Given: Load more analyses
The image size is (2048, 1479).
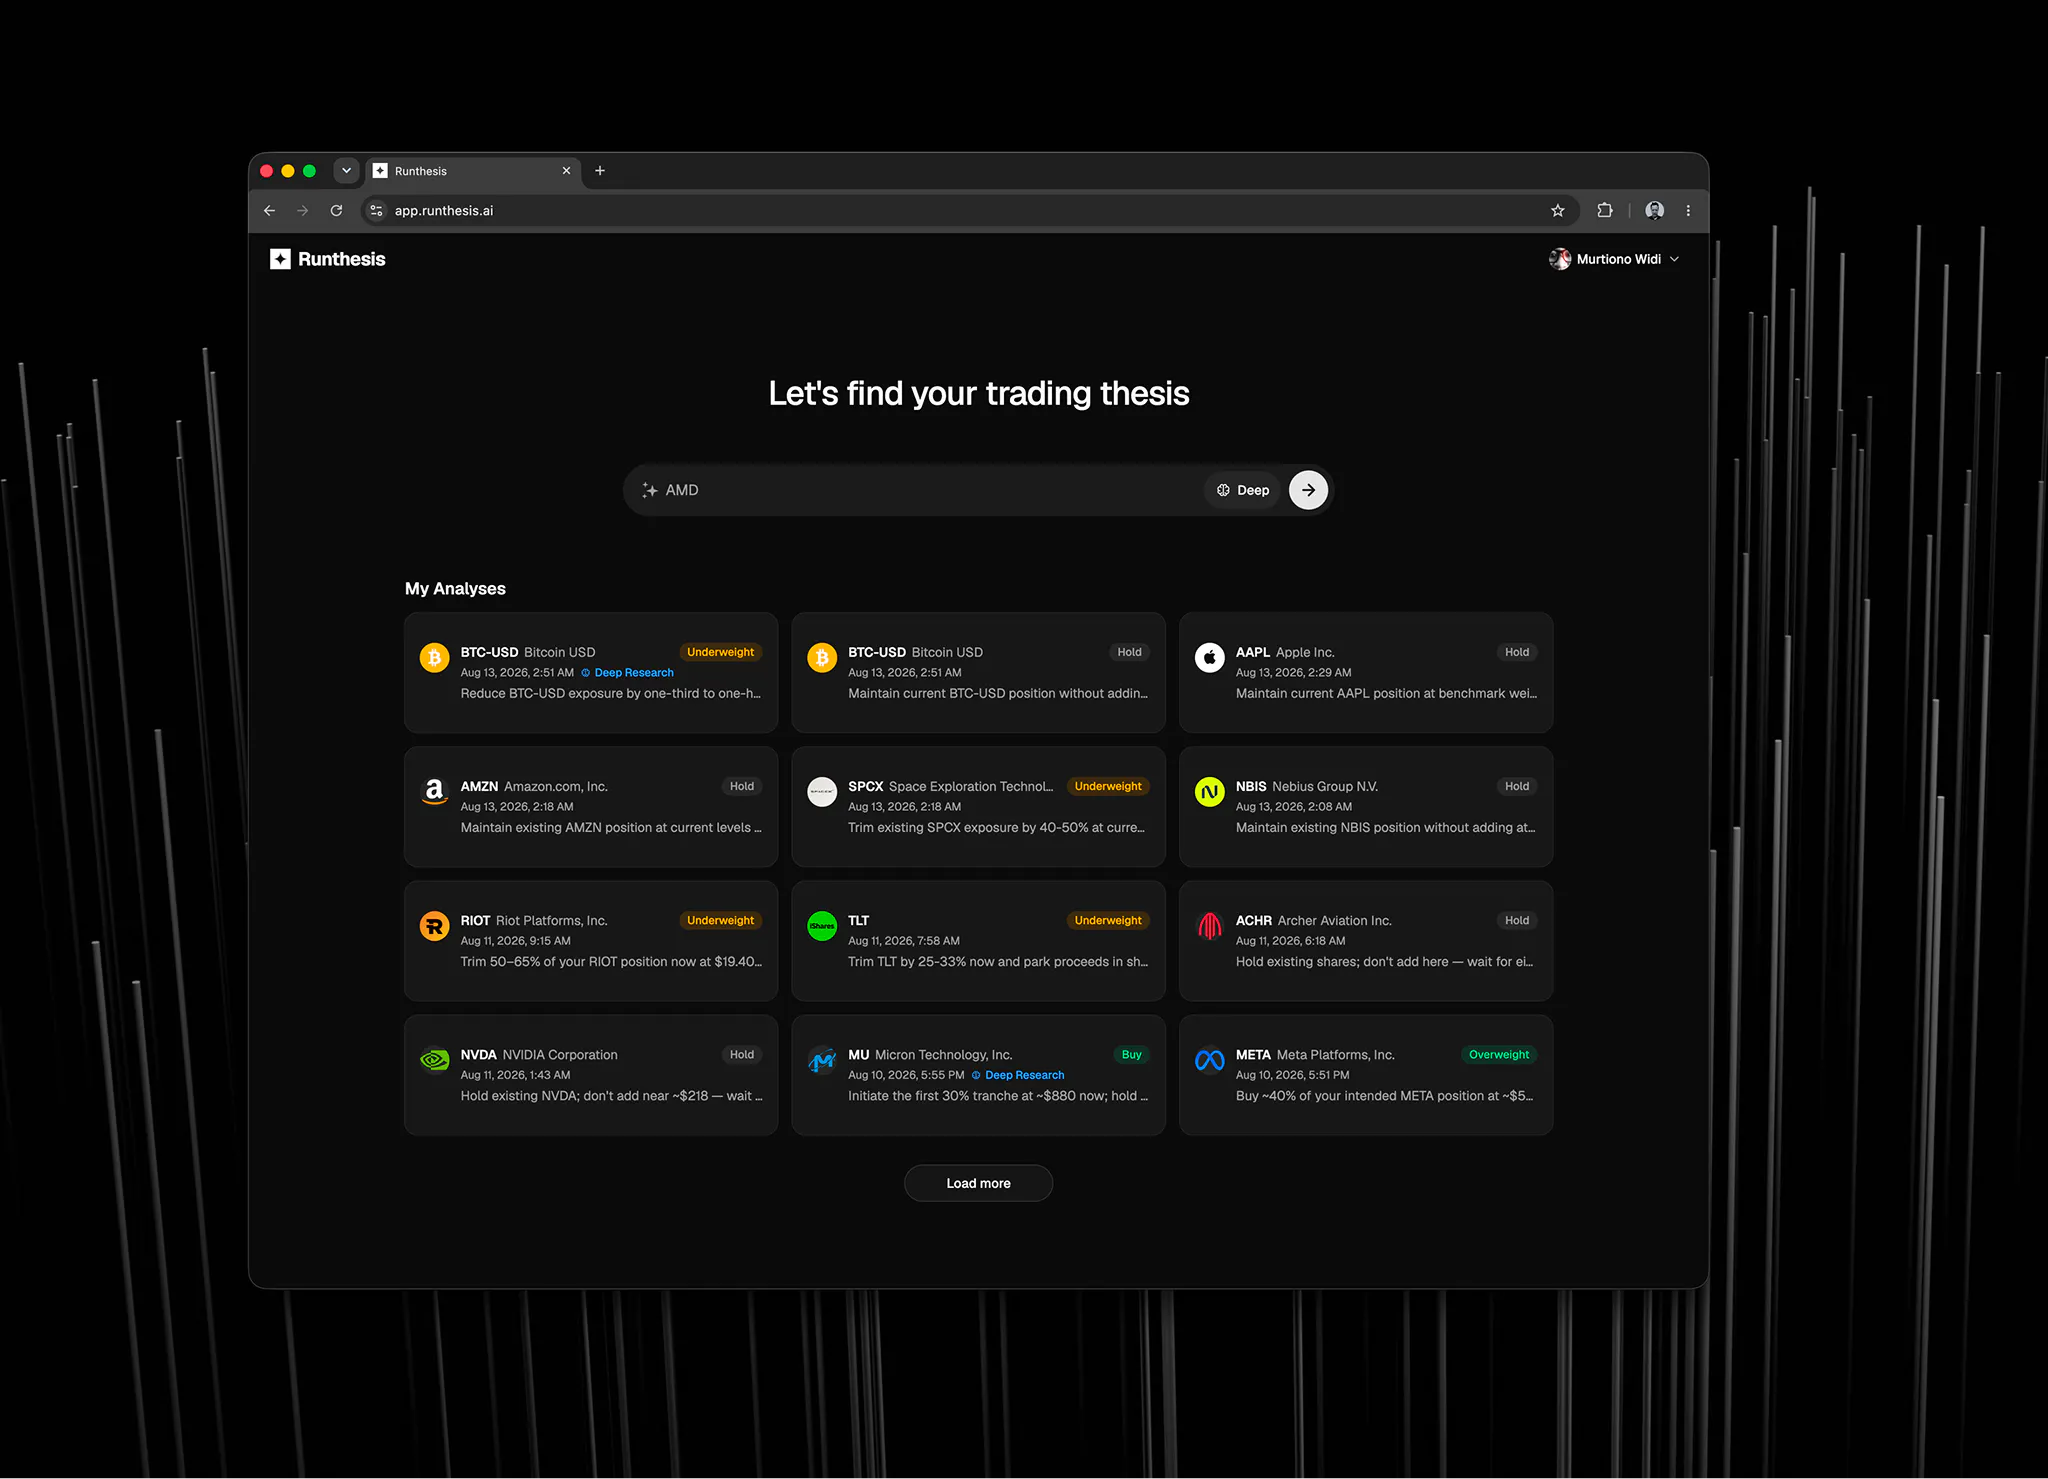Looking at the screenshot, I should click(x=978, y=1183).
